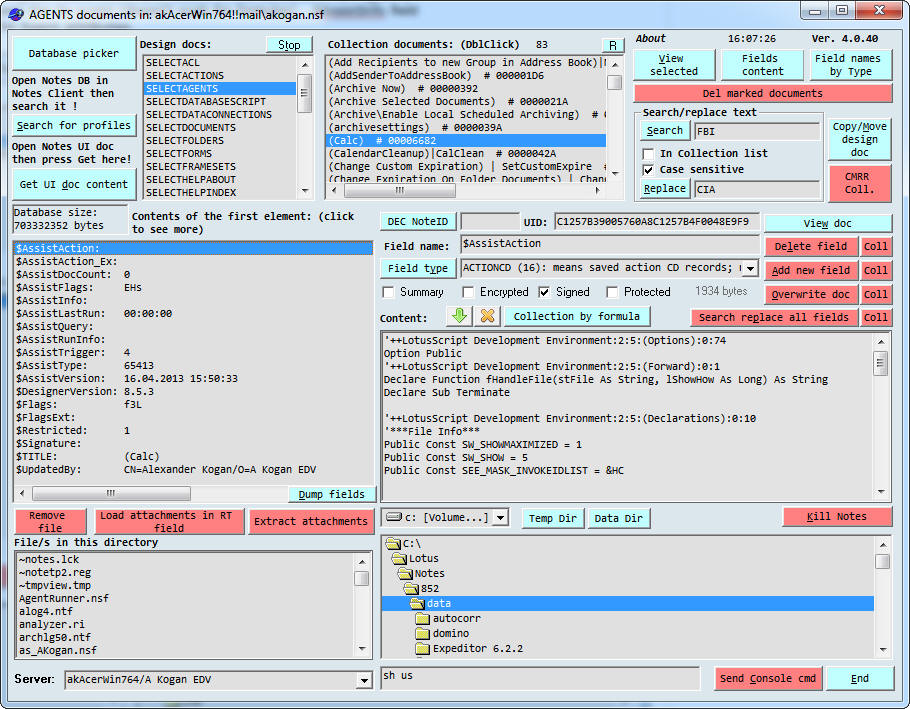Click the Search for profiles button

[74, 125]
